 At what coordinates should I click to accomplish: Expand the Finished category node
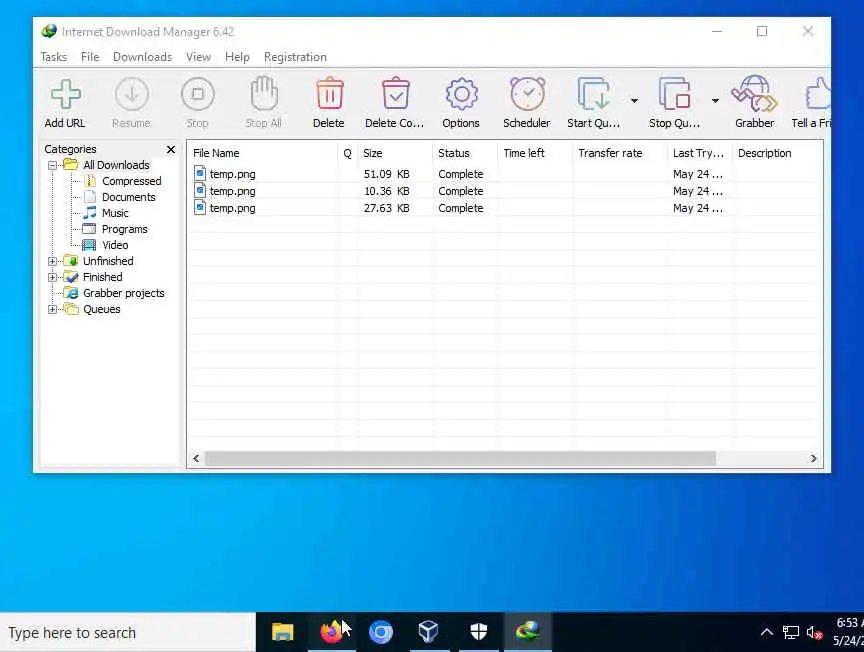[x=52, y=277]
